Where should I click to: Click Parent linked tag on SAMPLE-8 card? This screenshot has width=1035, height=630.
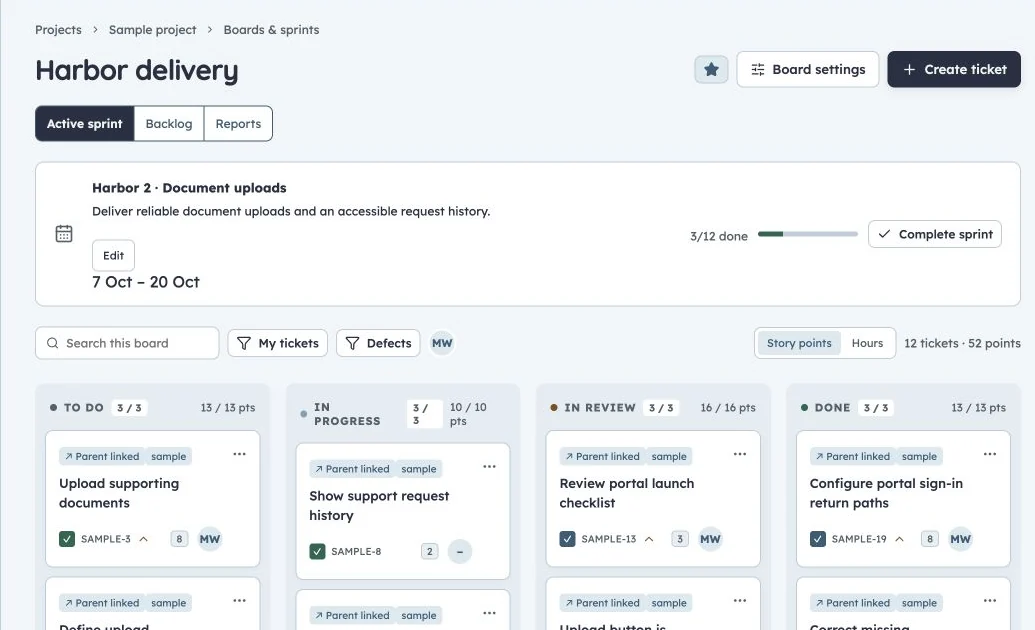(x=352, y=469)
